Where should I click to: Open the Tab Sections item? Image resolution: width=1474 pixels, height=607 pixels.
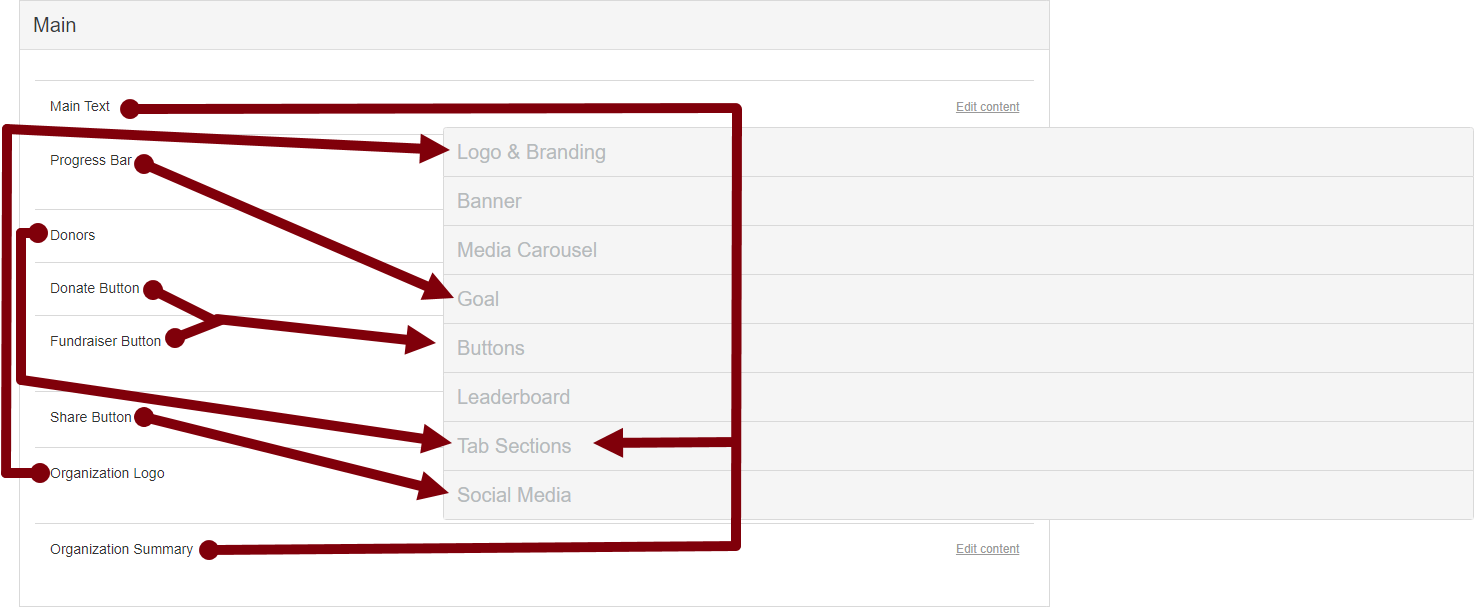click(x=958, y=446)
